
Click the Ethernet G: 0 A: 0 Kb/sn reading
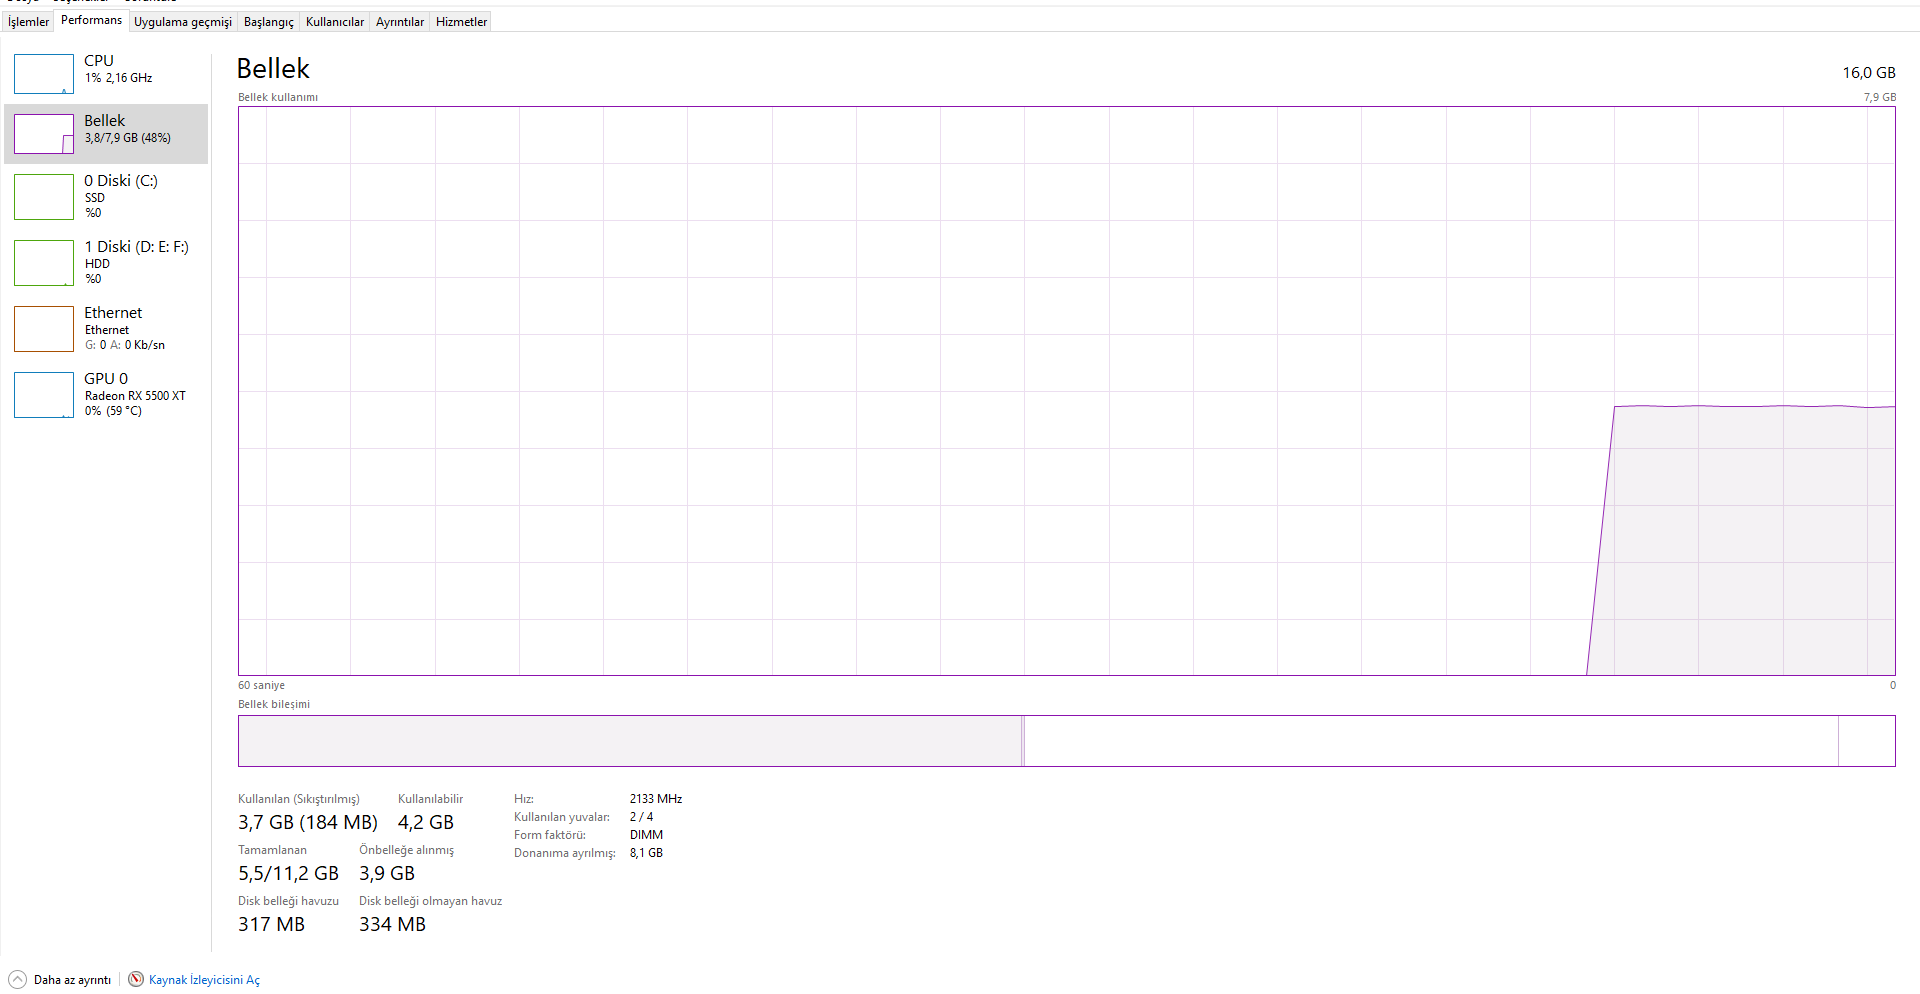(x=125, y=345)
